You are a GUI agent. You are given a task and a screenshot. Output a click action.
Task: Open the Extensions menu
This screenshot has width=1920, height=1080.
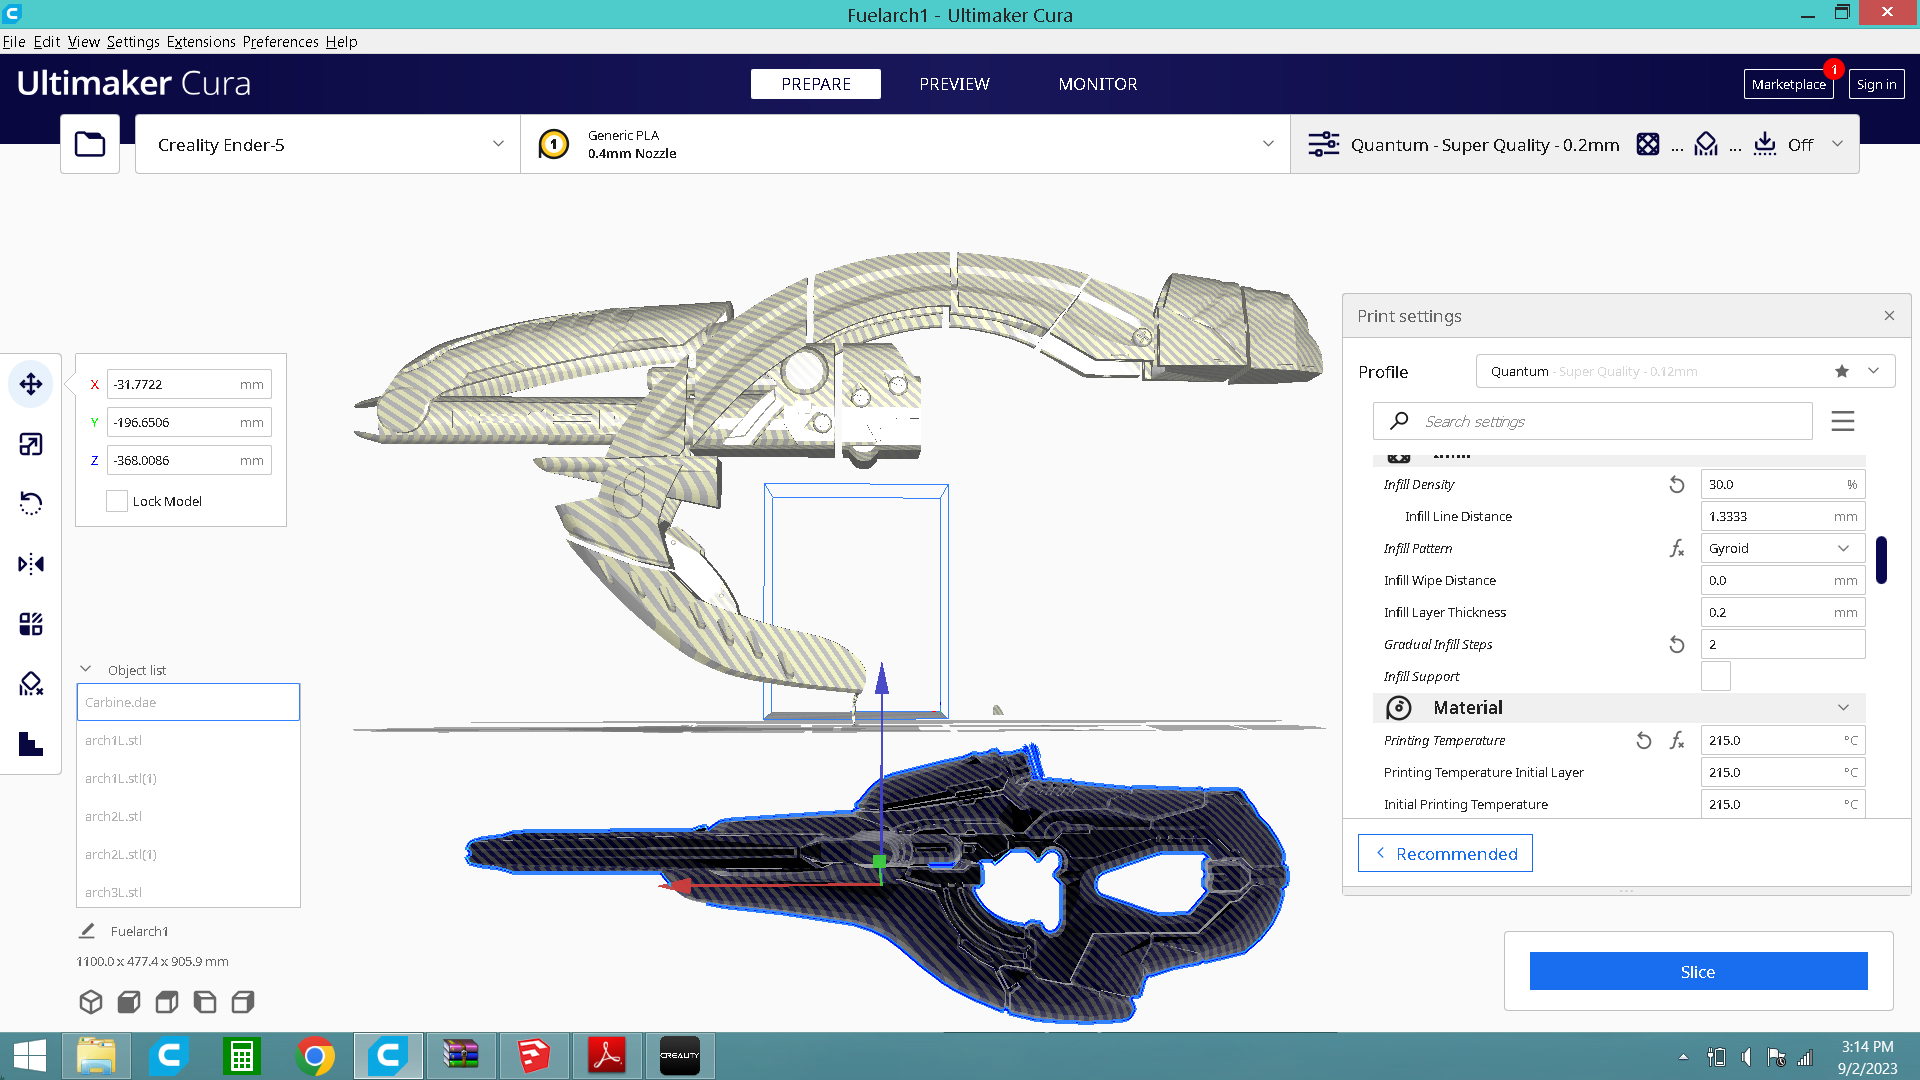[201, 42]
